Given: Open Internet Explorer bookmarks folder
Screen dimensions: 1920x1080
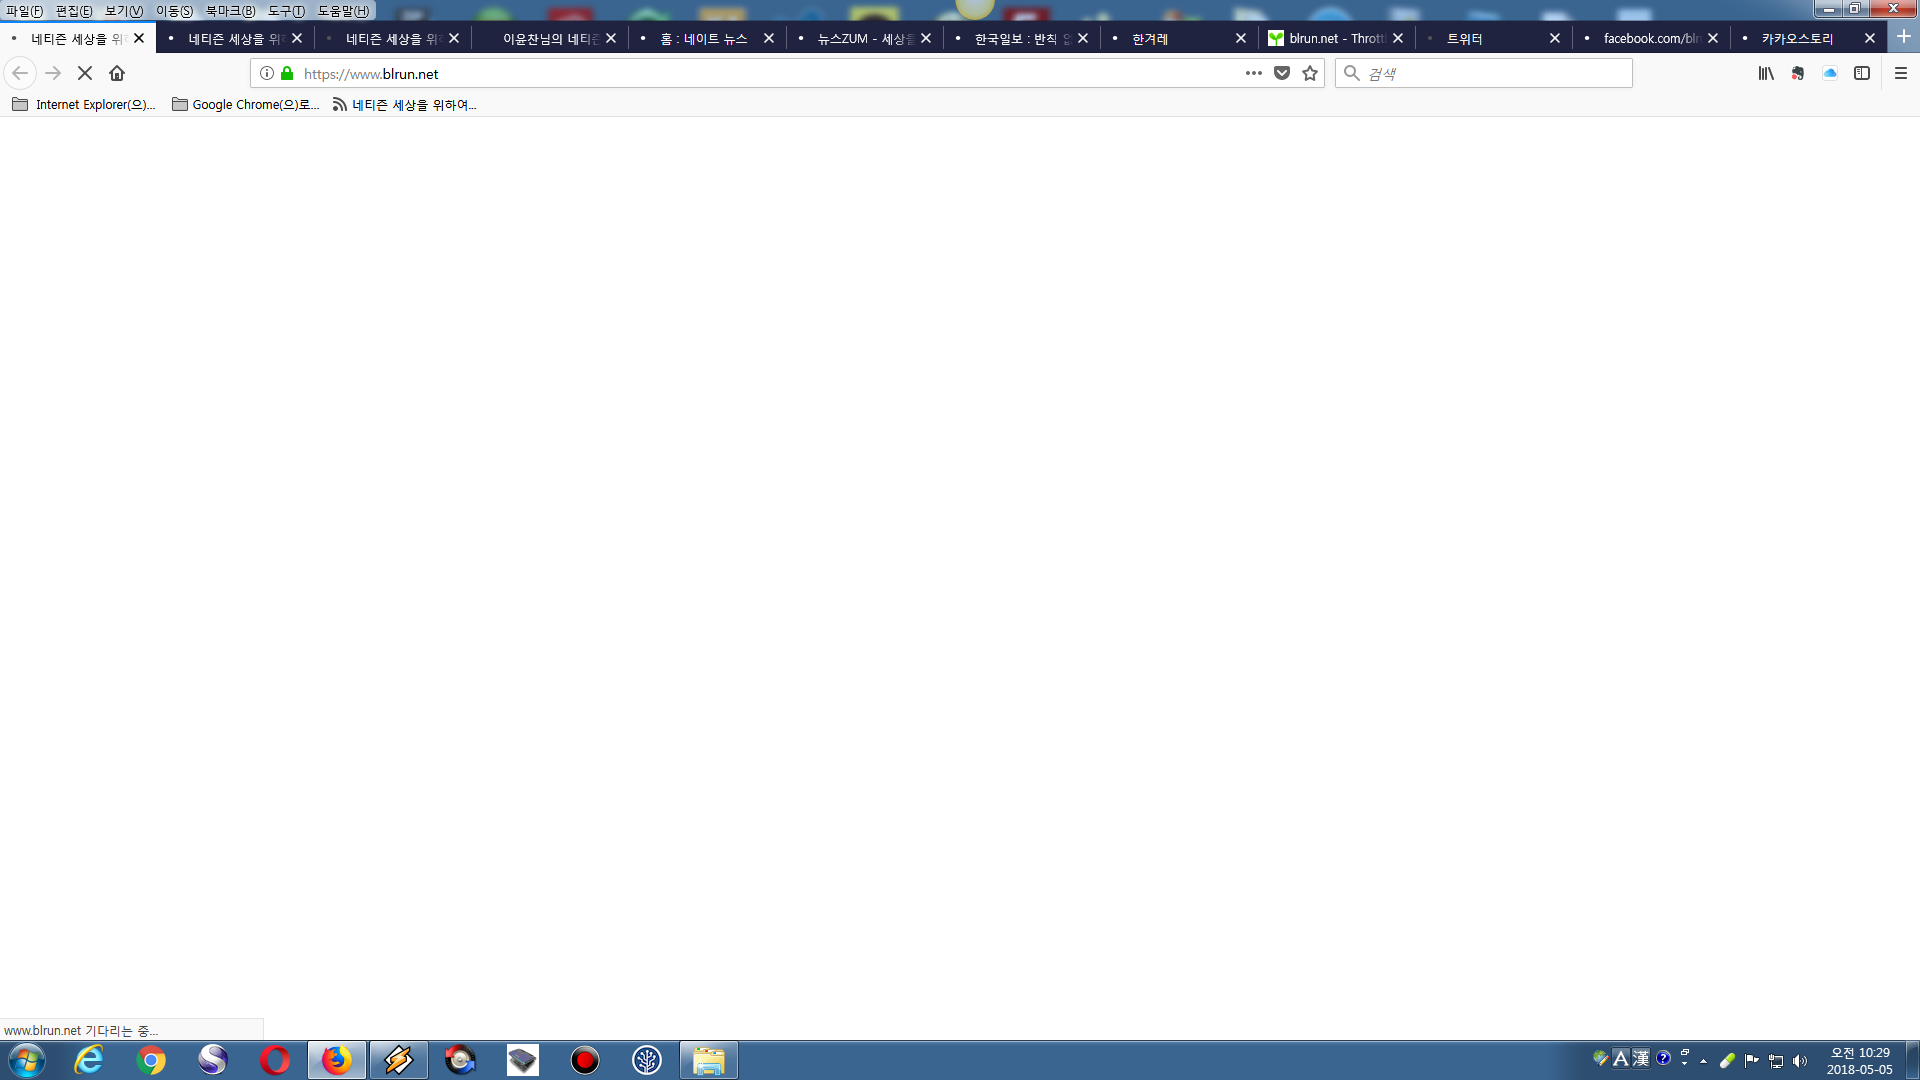Looking at the screenshot, I should coord(84,104).
